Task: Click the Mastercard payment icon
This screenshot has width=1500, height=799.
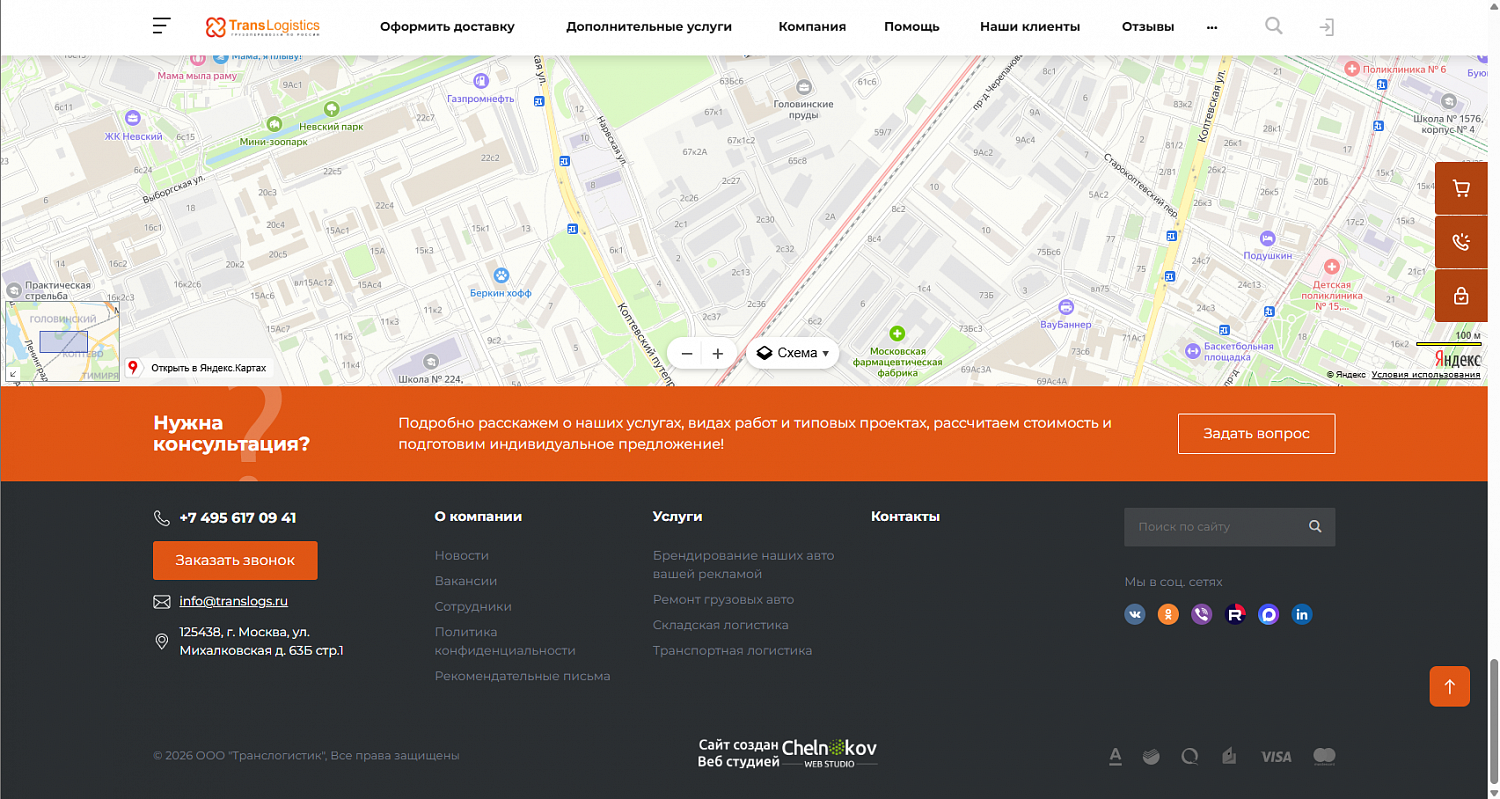Action: coord(1324,756)
